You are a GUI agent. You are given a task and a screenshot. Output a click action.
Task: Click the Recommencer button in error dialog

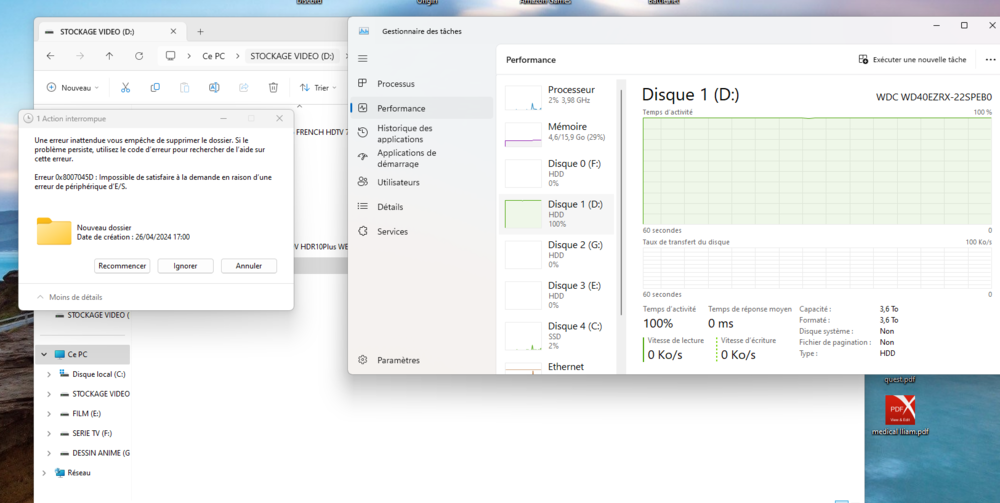coord(122,266)
